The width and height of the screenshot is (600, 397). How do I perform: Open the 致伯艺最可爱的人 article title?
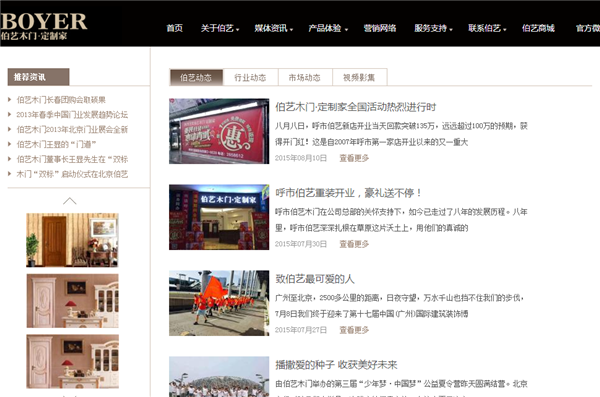click(315, 279)
